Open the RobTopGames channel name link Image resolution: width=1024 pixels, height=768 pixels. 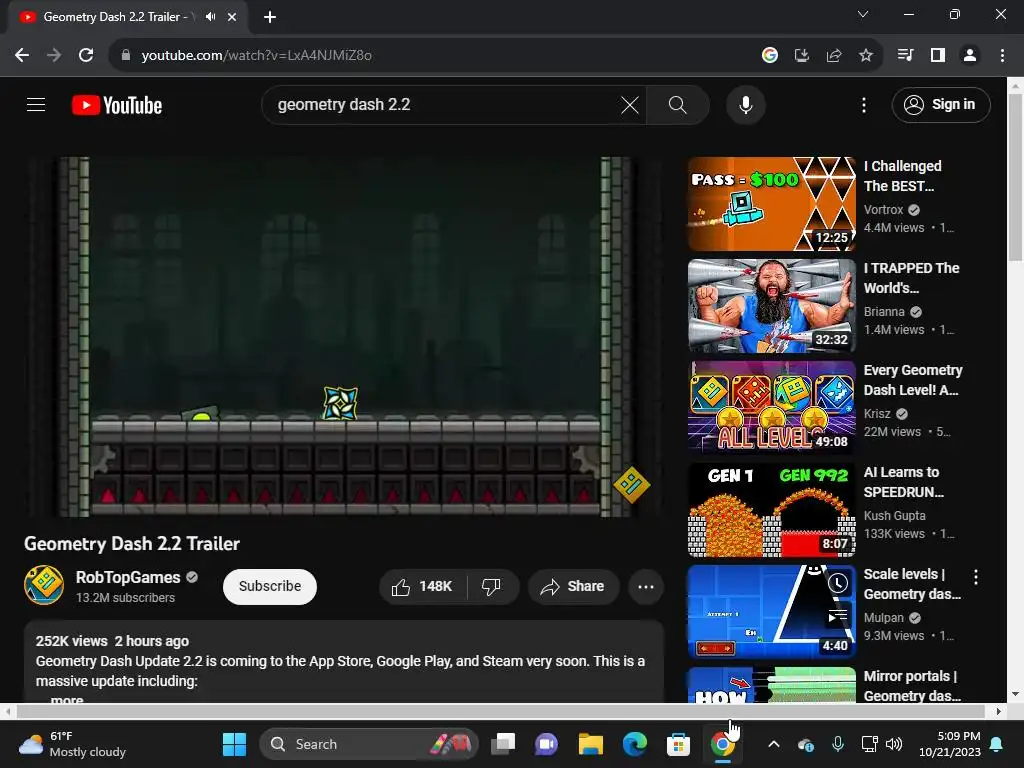[128, 577]
